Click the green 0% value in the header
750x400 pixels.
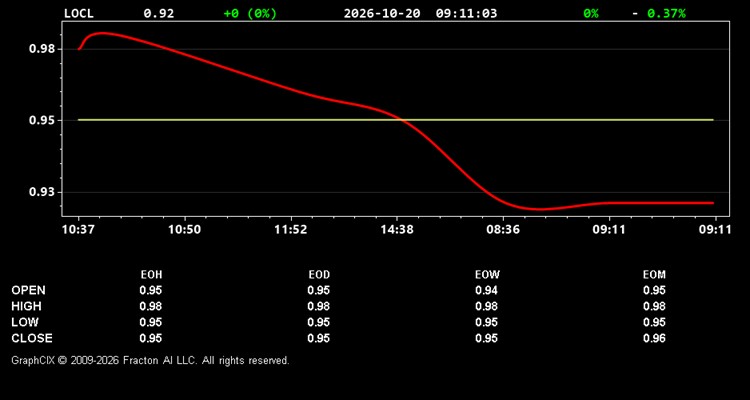[x=591, y=13]
